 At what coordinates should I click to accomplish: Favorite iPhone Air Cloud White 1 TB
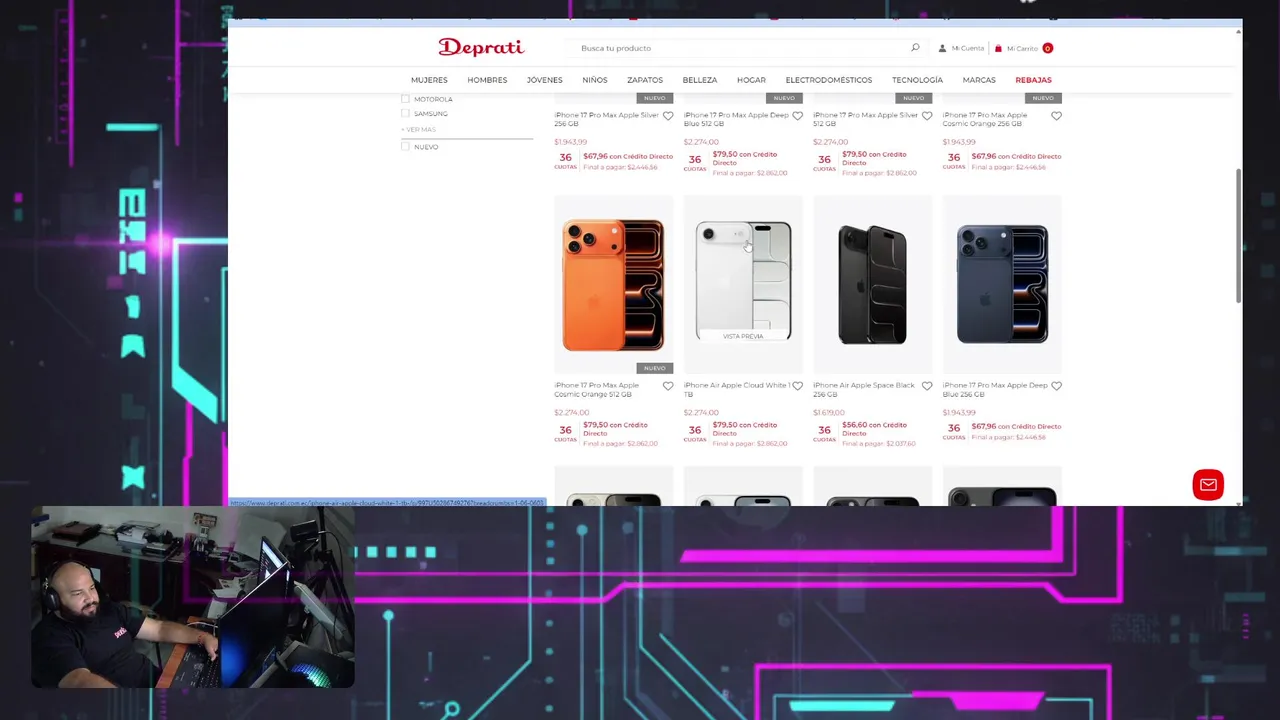(797, 386)
